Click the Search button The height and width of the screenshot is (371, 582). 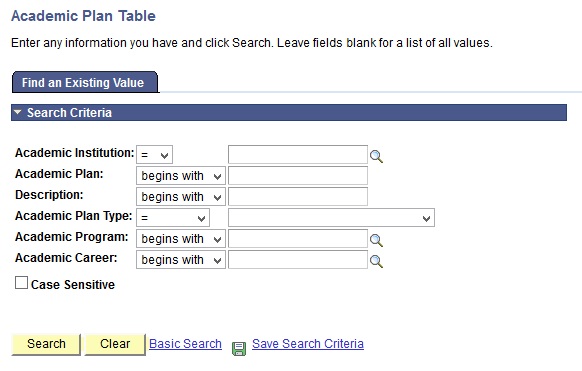(46, 344)
